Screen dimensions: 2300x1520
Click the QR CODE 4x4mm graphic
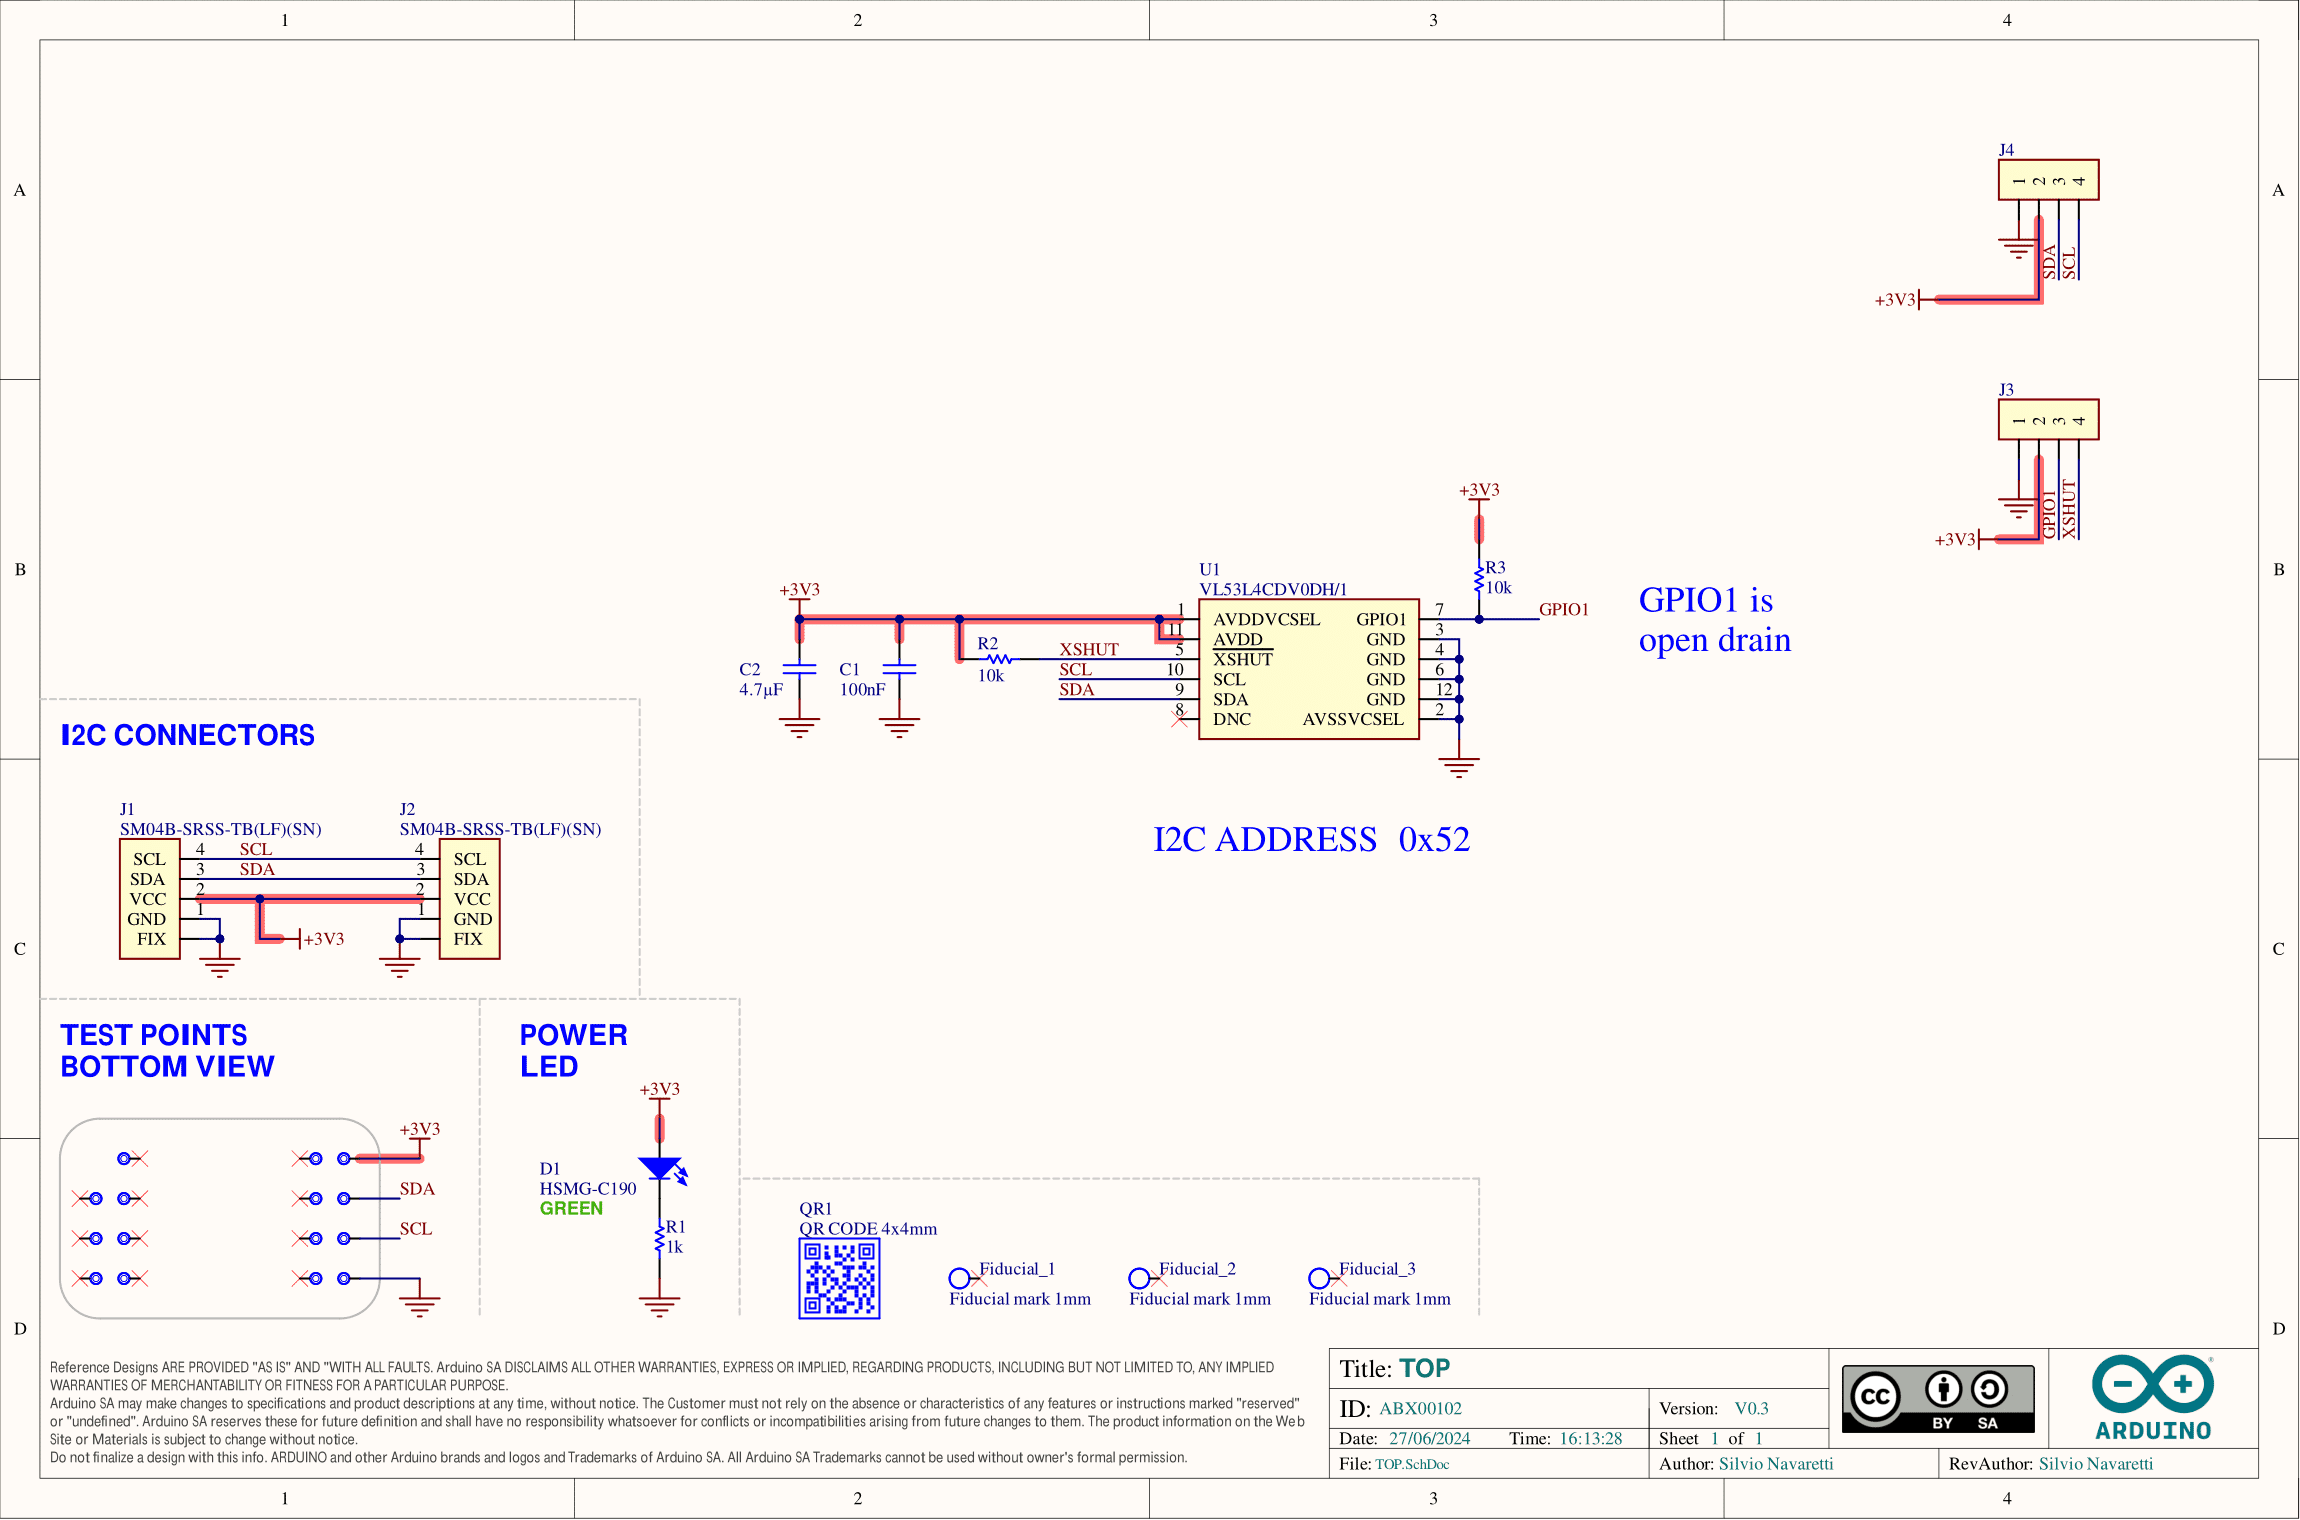tap(840, 1277)
